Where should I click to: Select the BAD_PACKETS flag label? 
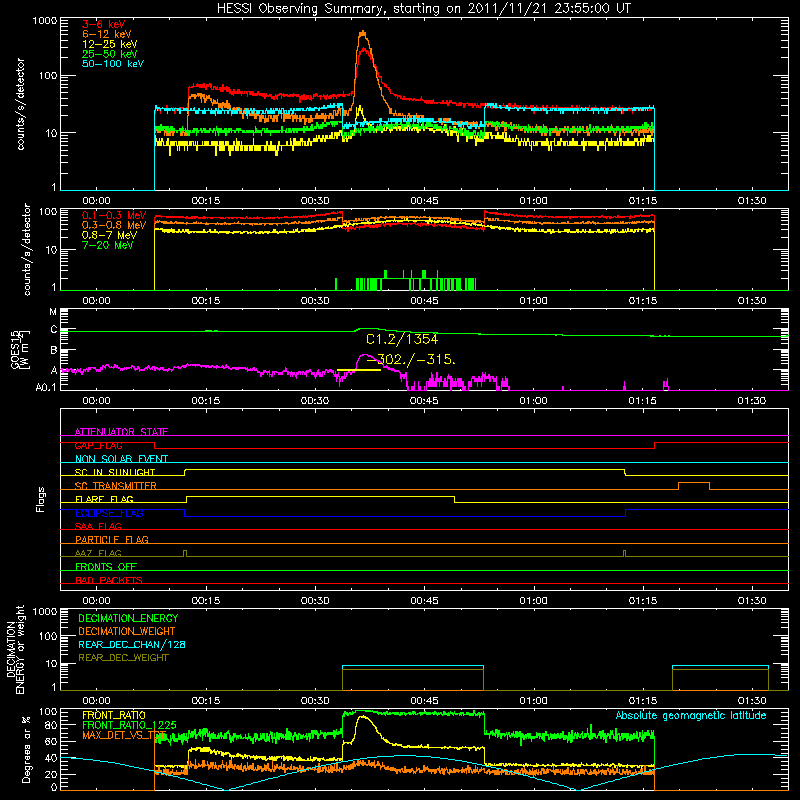point(109,580)
